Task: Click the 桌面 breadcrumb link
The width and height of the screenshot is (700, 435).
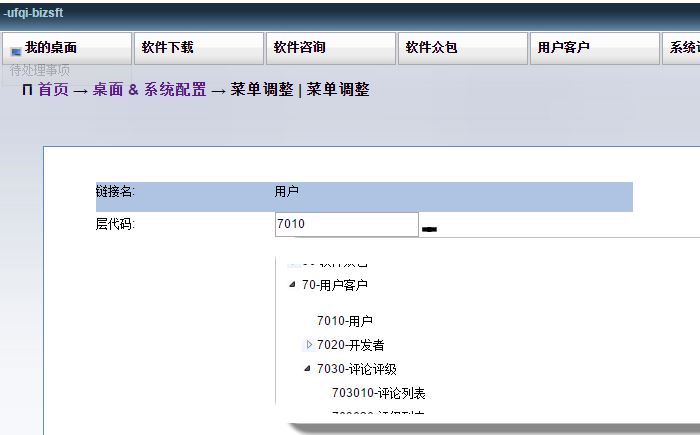Action: [108, 90]
